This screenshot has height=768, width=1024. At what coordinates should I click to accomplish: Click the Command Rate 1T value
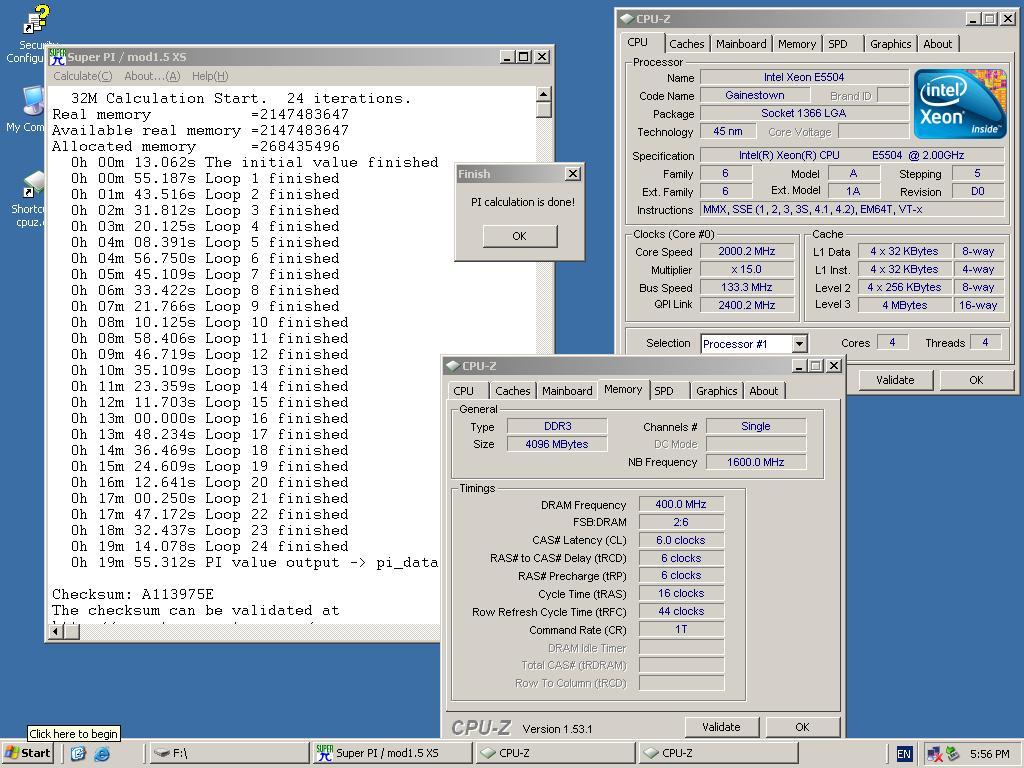681,629
